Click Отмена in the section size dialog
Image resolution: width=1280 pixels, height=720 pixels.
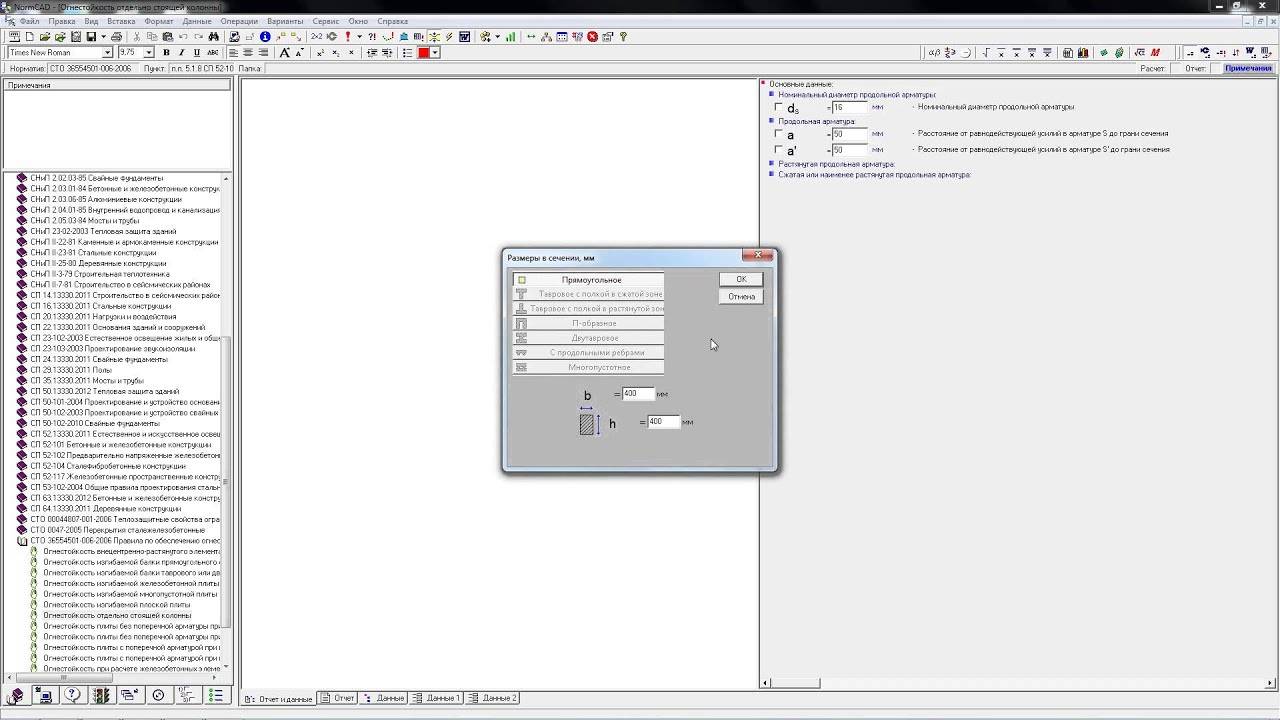741,296
